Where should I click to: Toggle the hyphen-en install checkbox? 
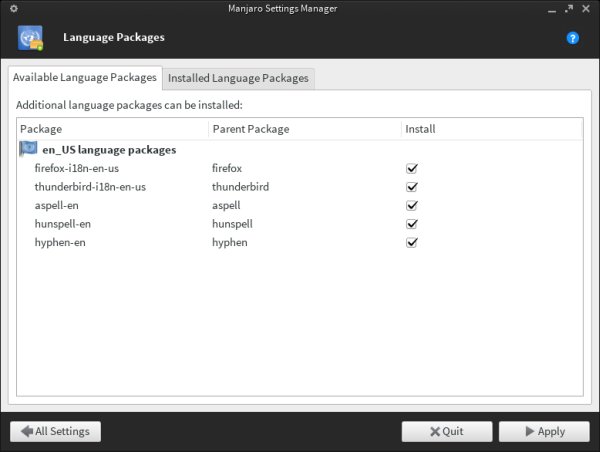pyautogui.click(x=411, y=242)
